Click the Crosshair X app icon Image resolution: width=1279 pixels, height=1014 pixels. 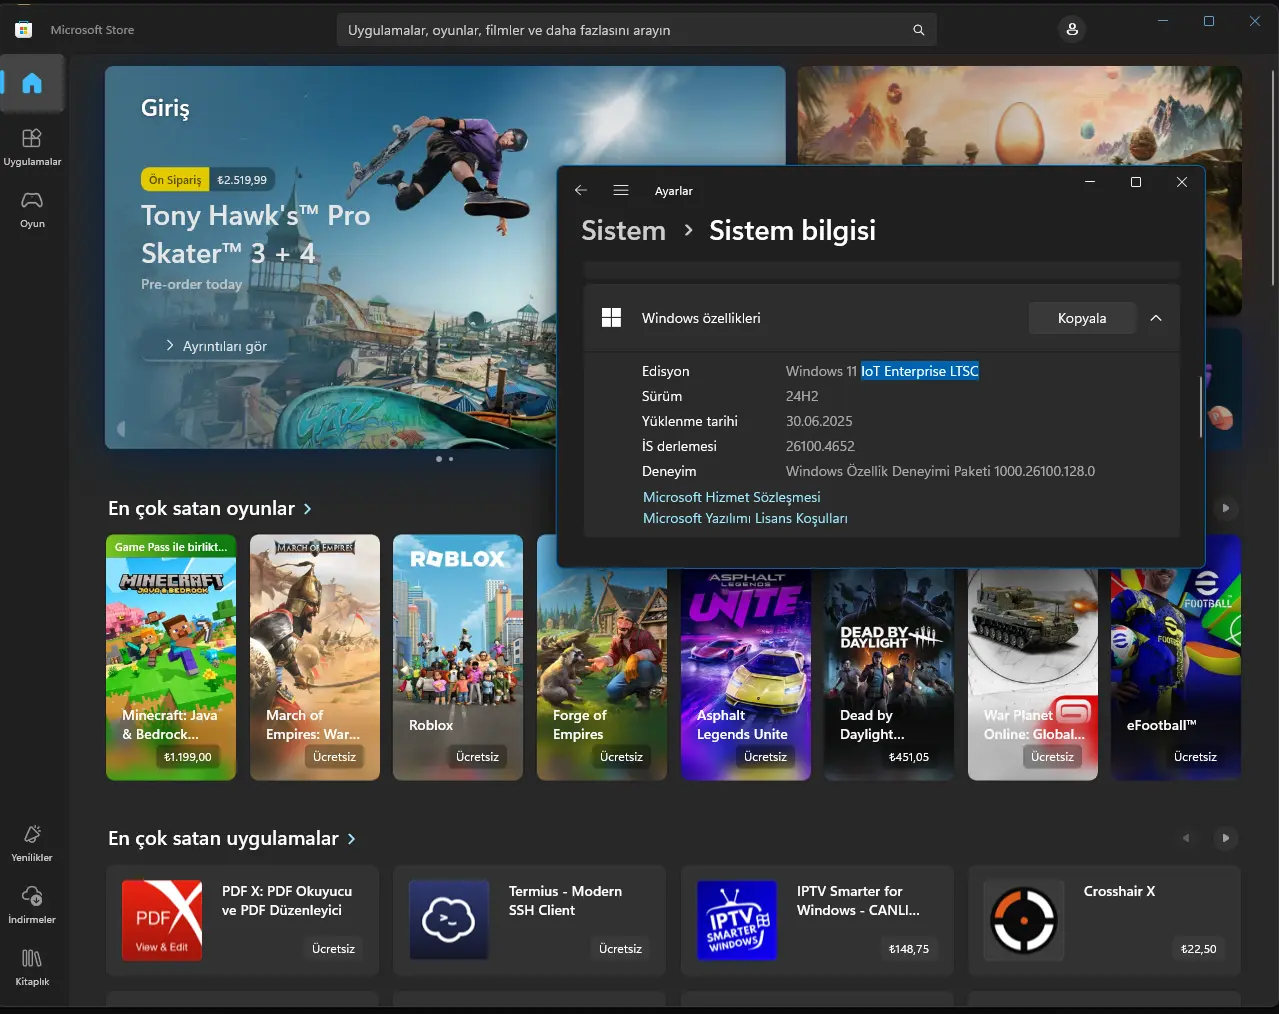click(x=1024, y=920)
